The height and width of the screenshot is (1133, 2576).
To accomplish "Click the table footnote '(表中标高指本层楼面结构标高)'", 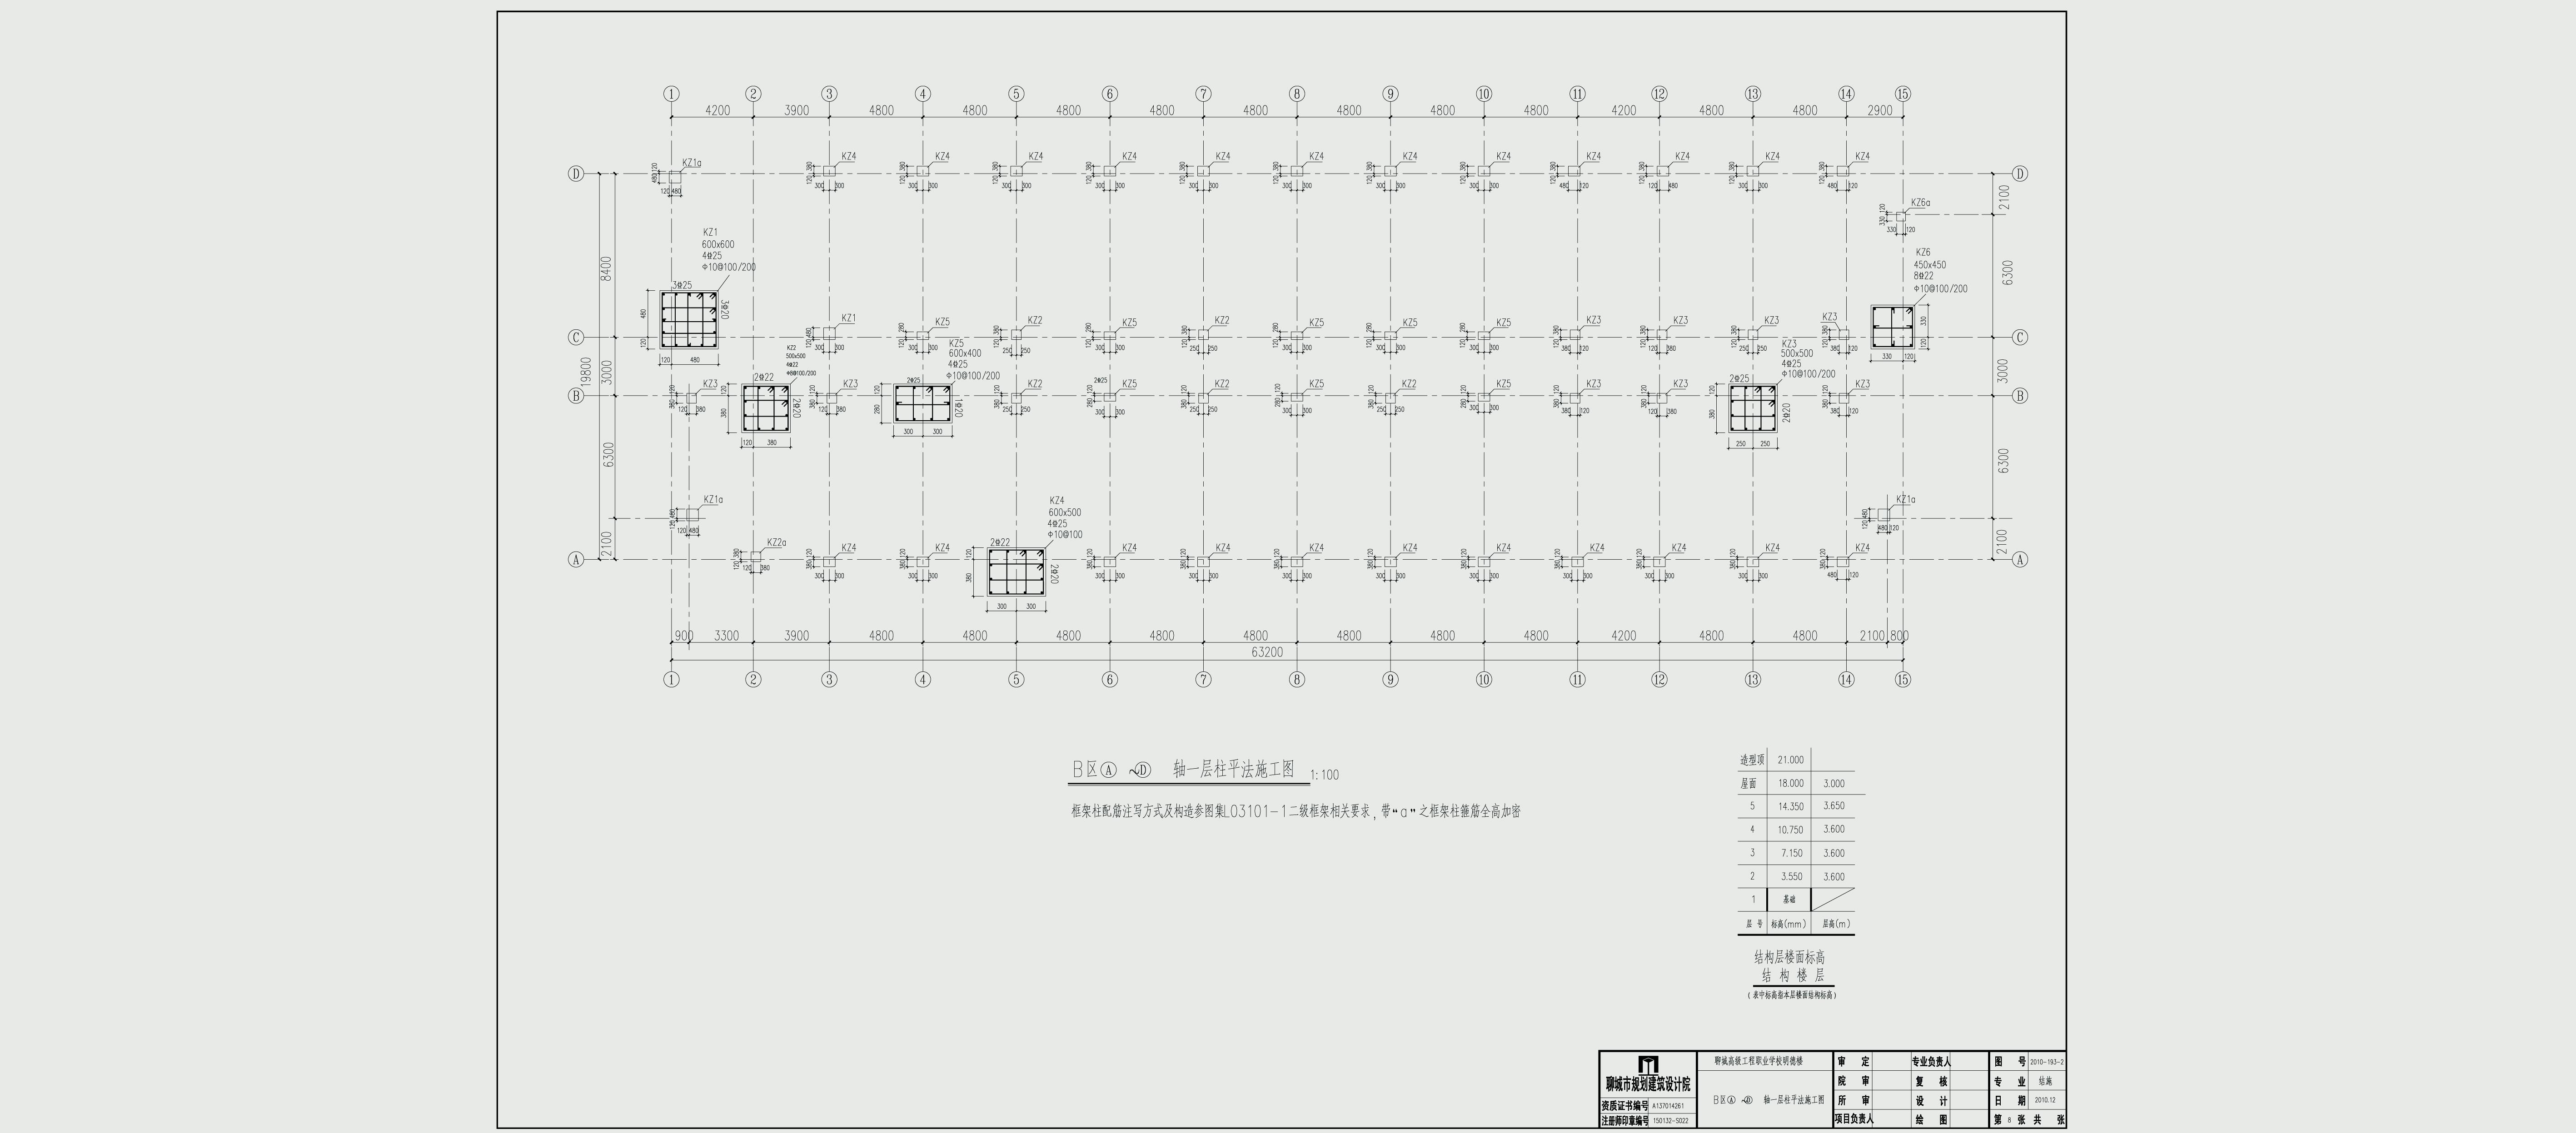I will pyautogui.click(x=1793, y=996).
